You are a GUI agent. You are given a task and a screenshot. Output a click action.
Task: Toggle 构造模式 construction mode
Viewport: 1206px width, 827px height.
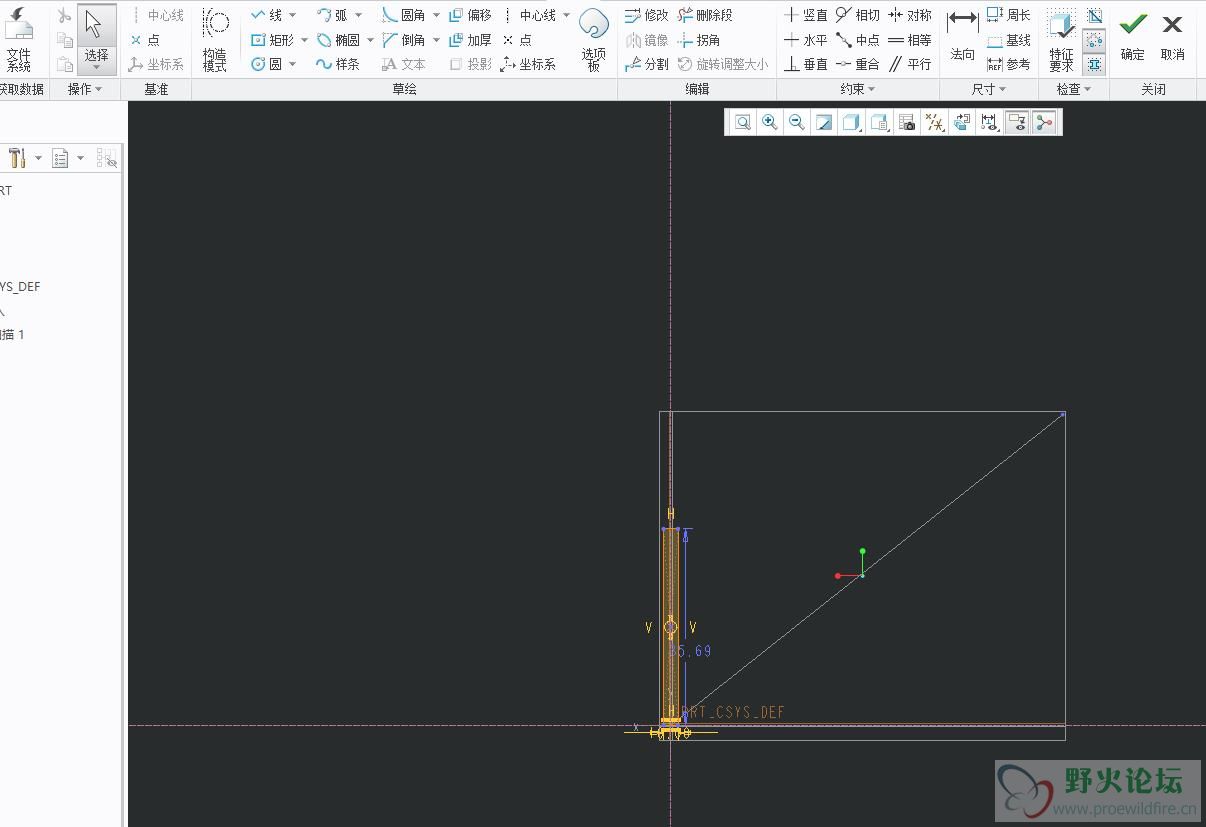click(215, 39)
